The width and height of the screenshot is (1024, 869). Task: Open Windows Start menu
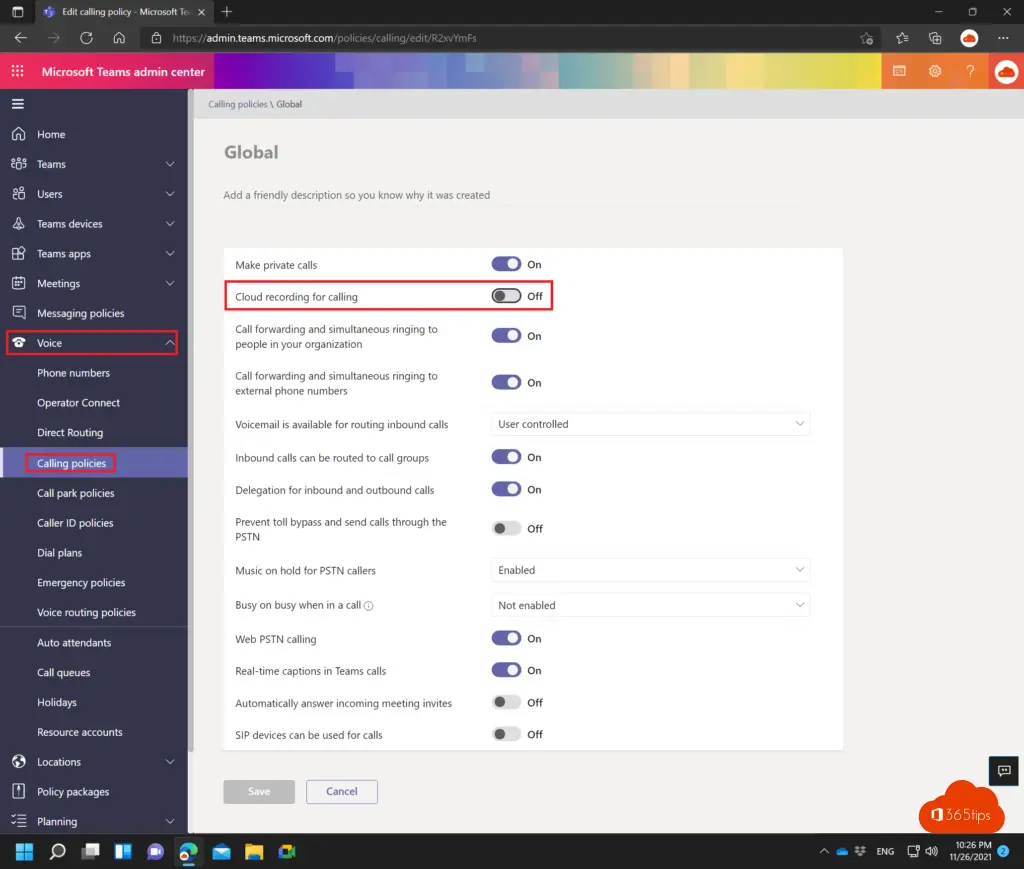pyautogui.click(x=24, y=851)
